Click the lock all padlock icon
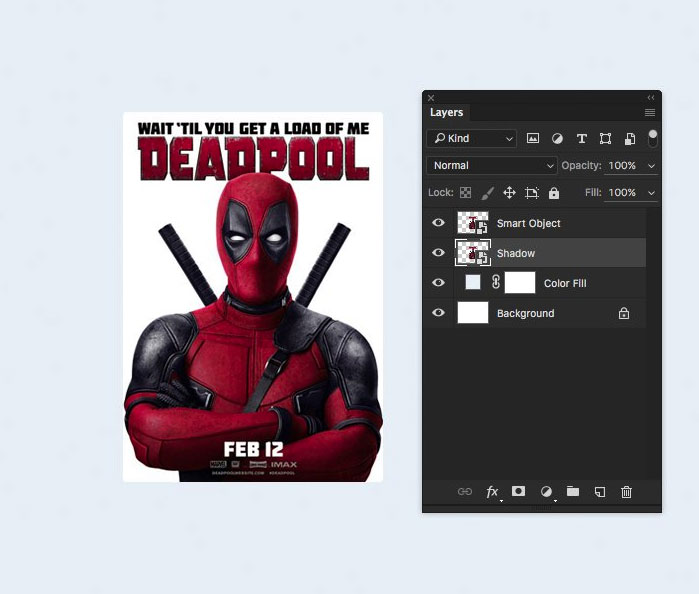This screenshot has height=594, width=699. coord(554,193)
